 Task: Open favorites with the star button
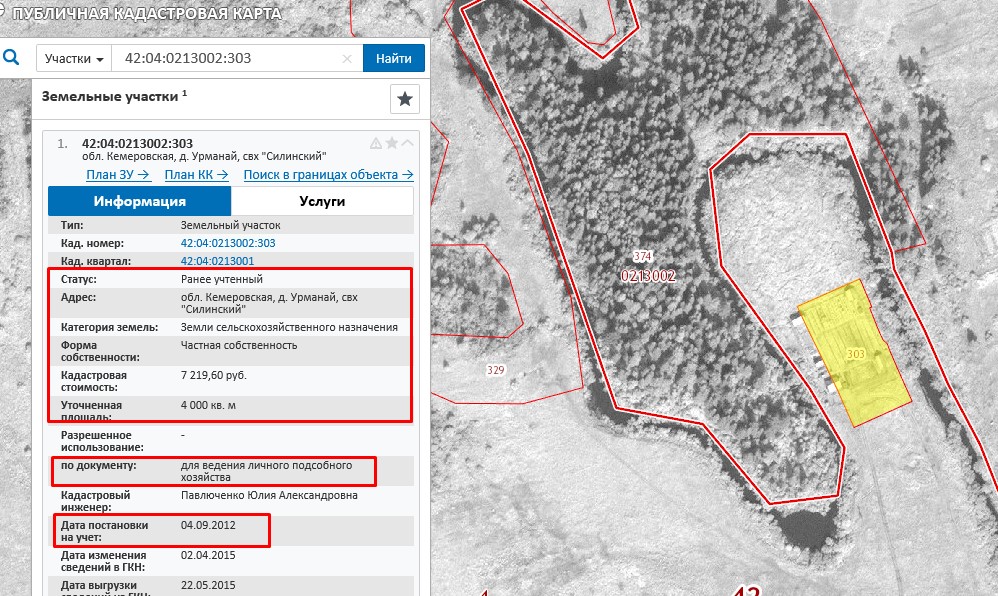pyautogui.click(x=404, y=99)
